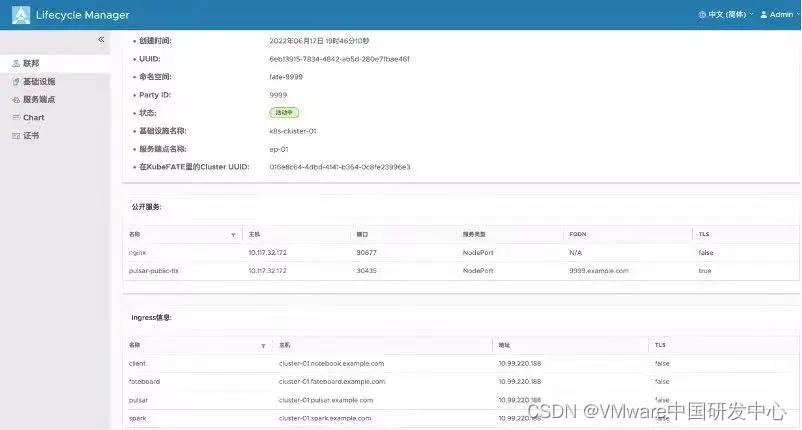Viewport: 802px width, 430px height.
Task: Click the client ingress row name
Action: click(138, 364)
